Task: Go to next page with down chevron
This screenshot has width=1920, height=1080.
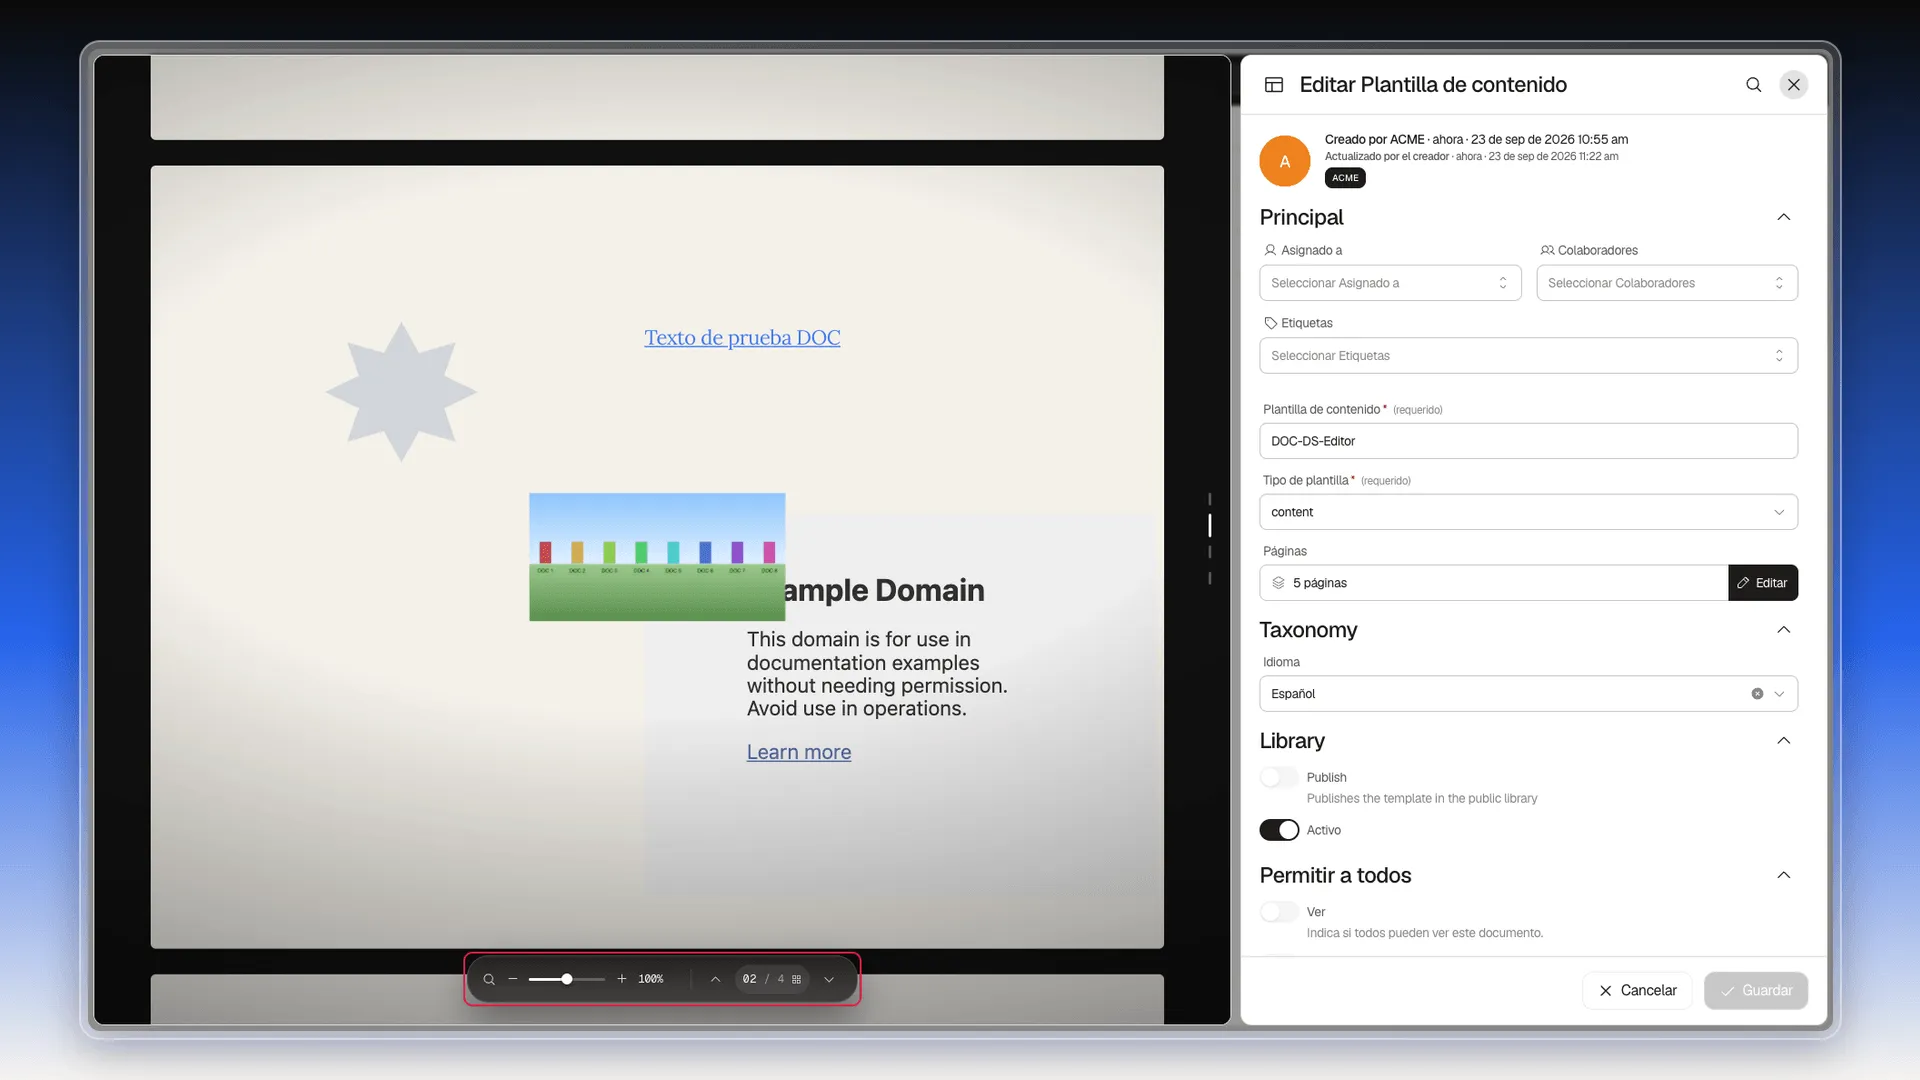Action: tap(829, 979)
